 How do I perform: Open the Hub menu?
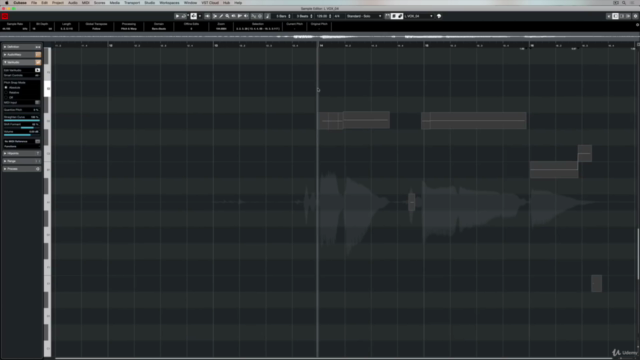click(x=226, y=2)
